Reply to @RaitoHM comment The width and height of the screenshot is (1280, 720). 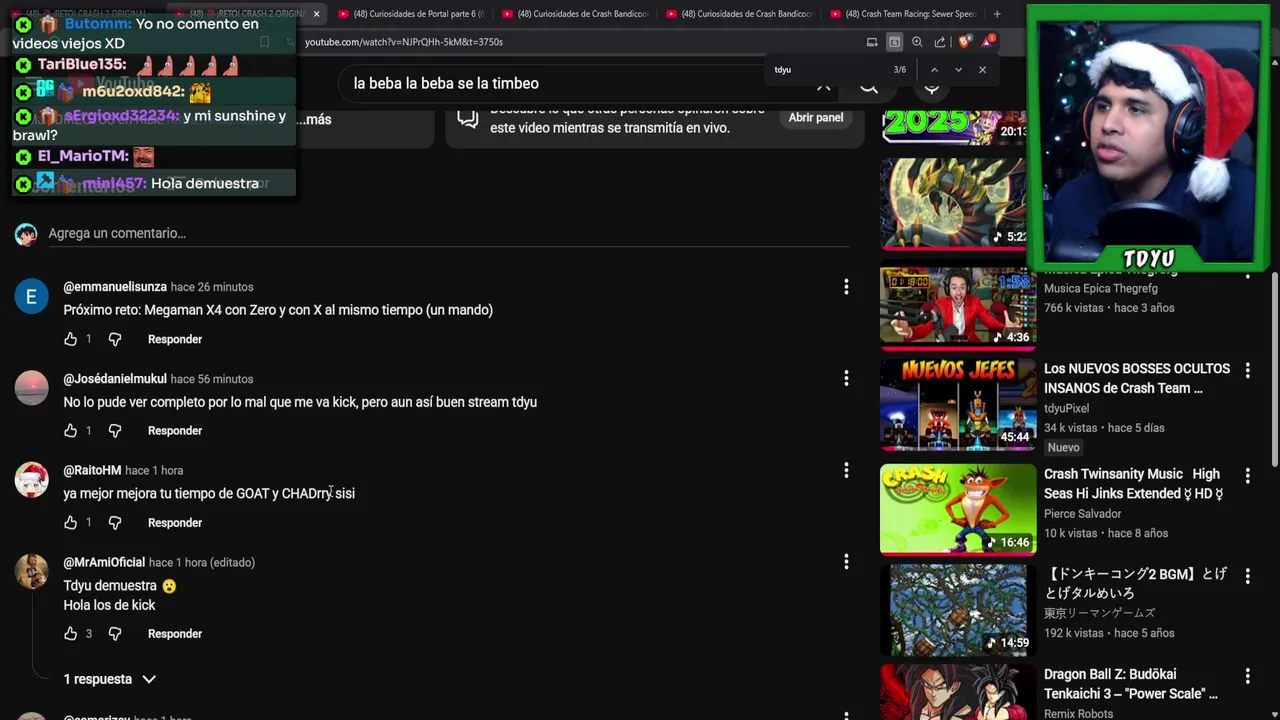[x=175, y=523]
